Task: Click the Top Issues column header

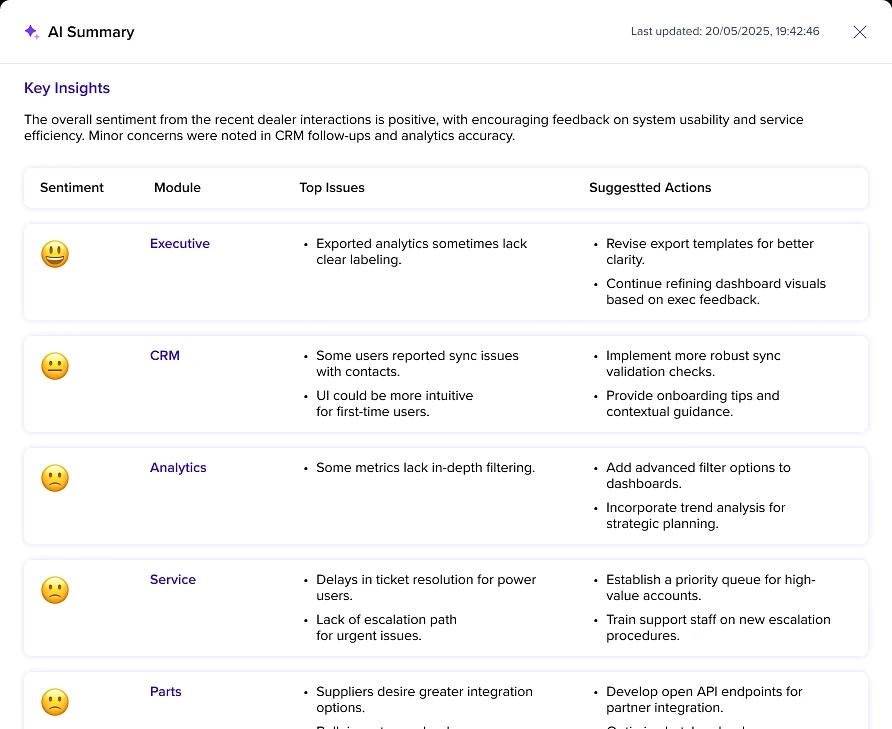Action: coord(332,188)
